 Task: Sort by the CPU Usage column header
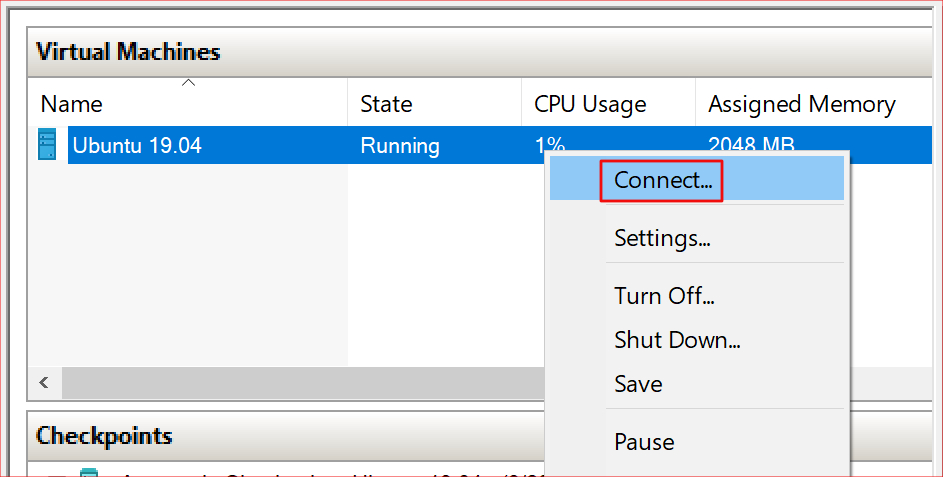(x=590, y=104)
